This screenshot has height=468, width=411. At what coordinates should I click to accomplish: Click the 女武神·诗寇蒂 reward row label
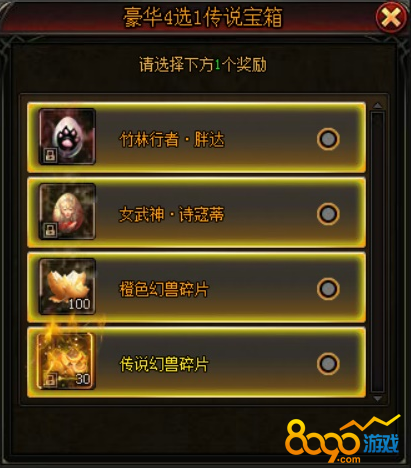coord(172,214)
